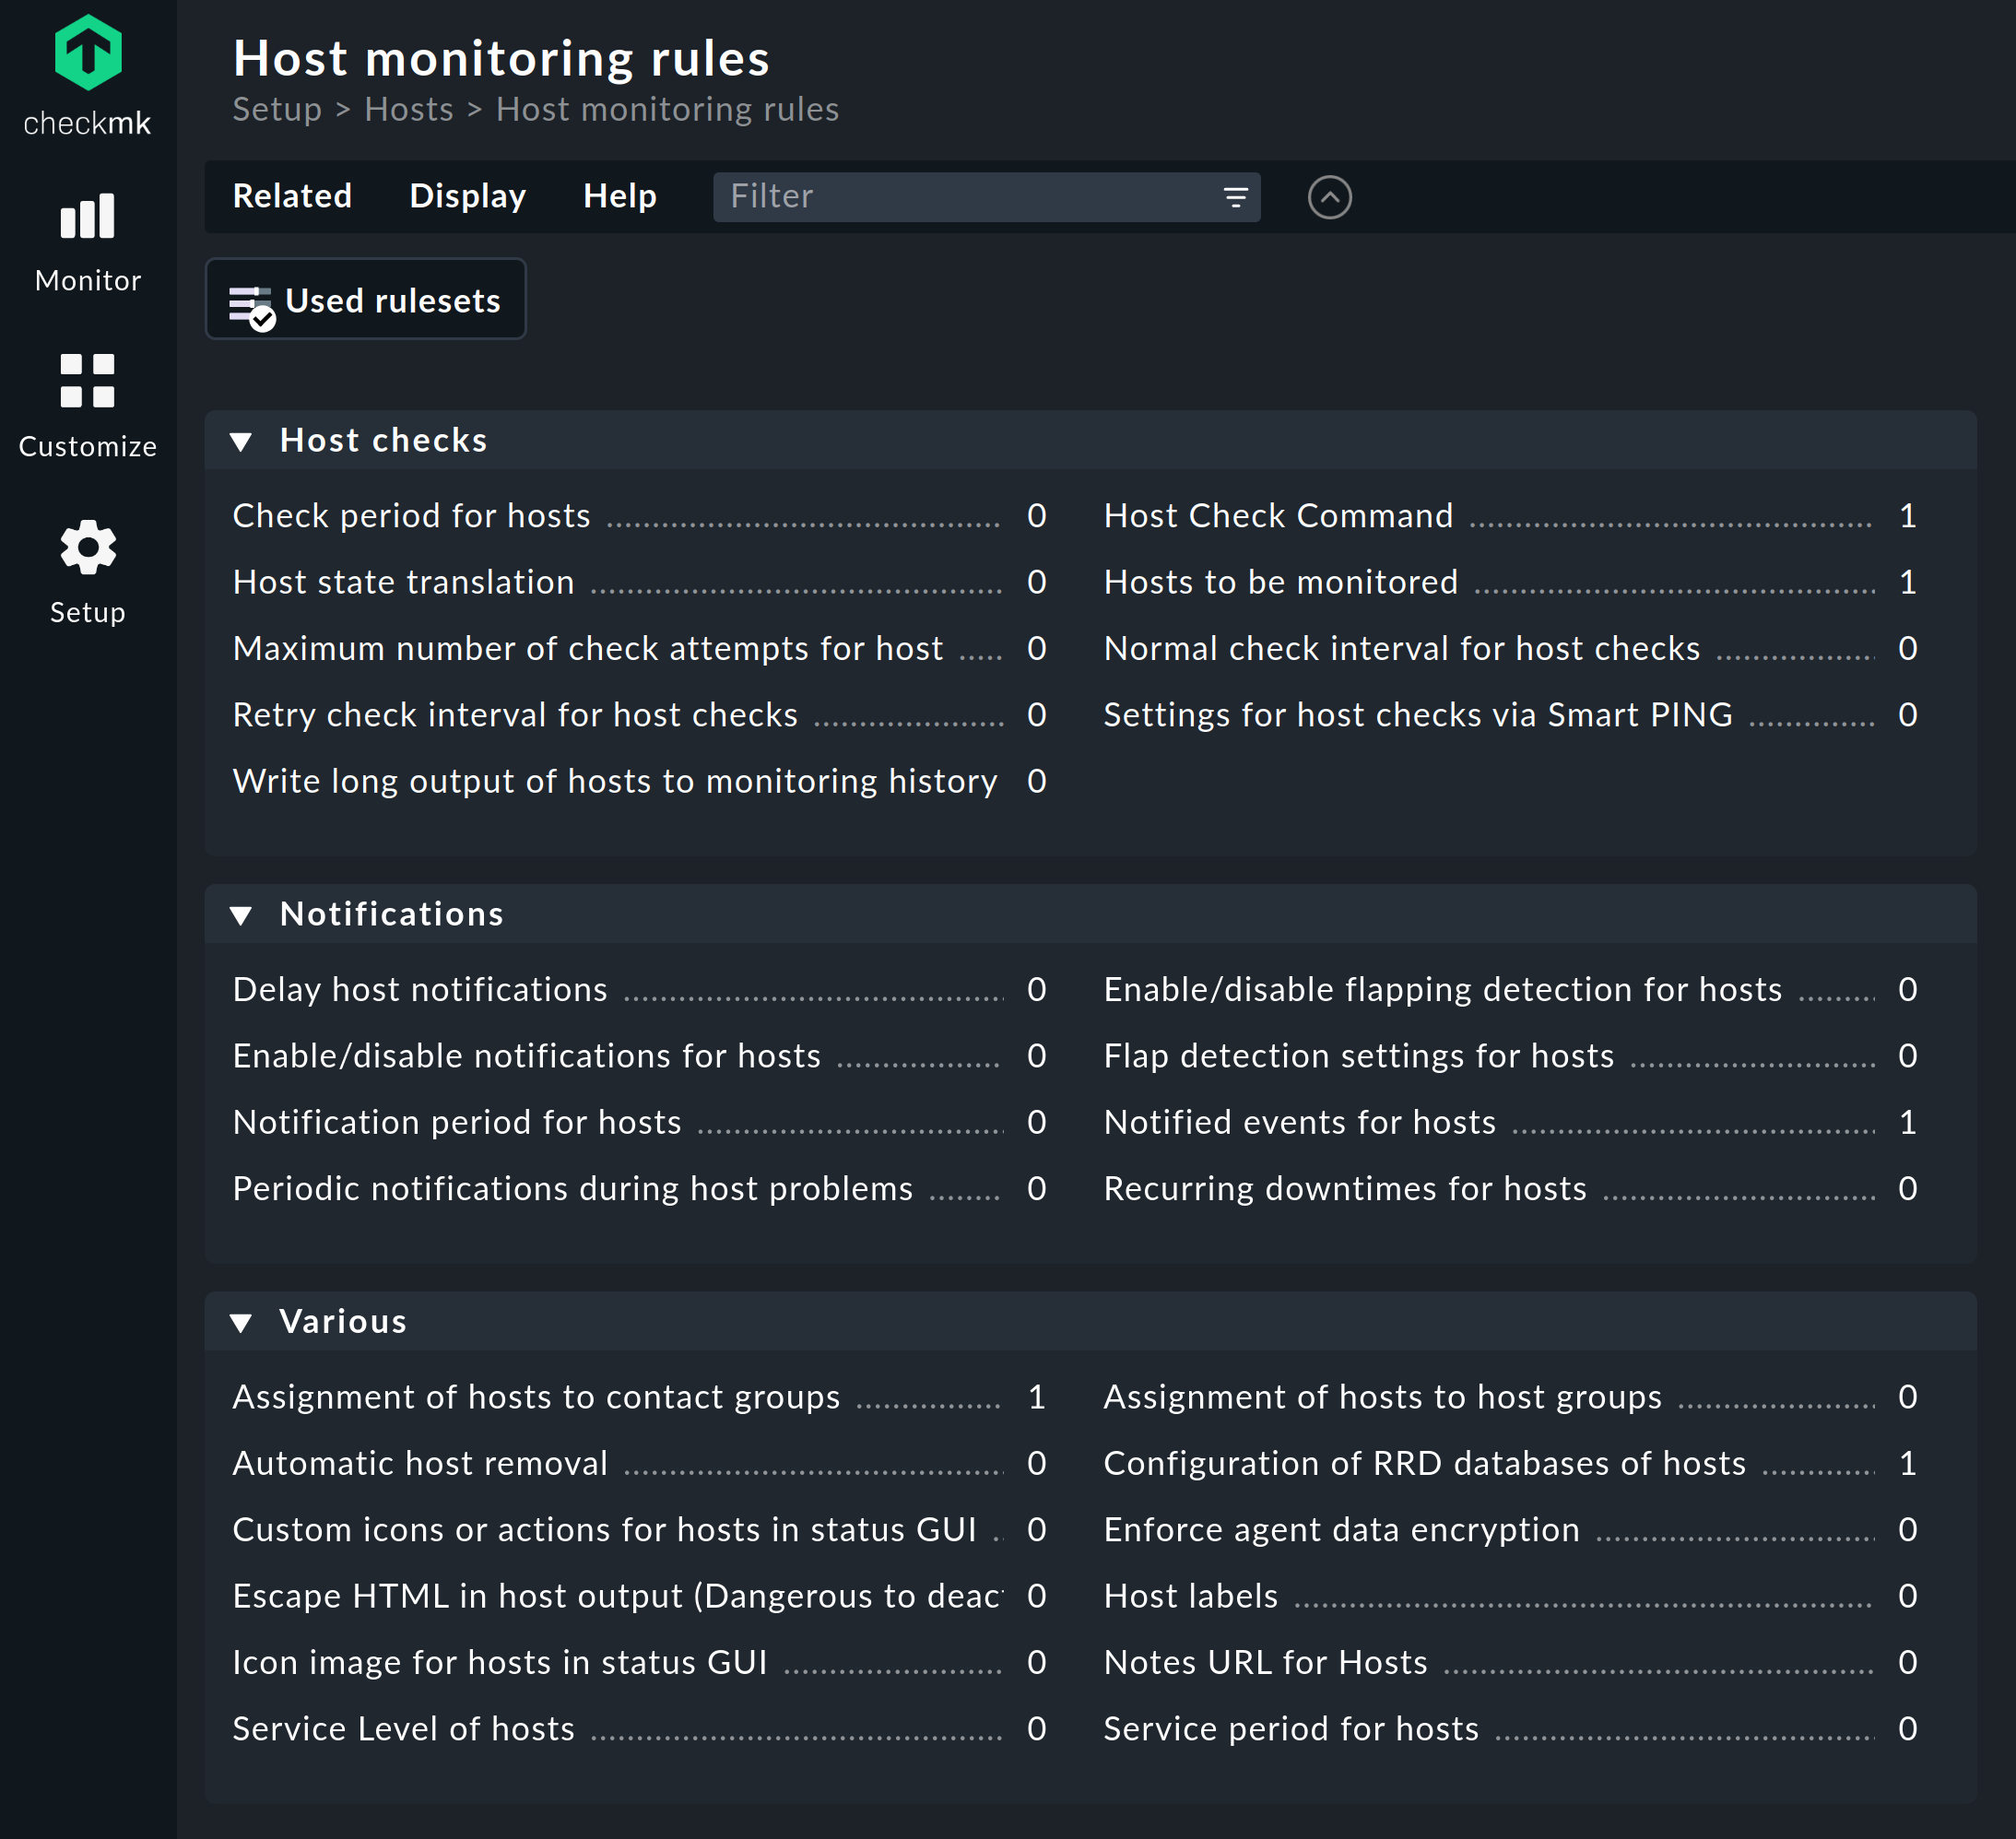The height and width of the screenshot is (1839, 2016).
Task: Open the Notified events for hosts ruleset
Action: (x=1300, y=1122)
